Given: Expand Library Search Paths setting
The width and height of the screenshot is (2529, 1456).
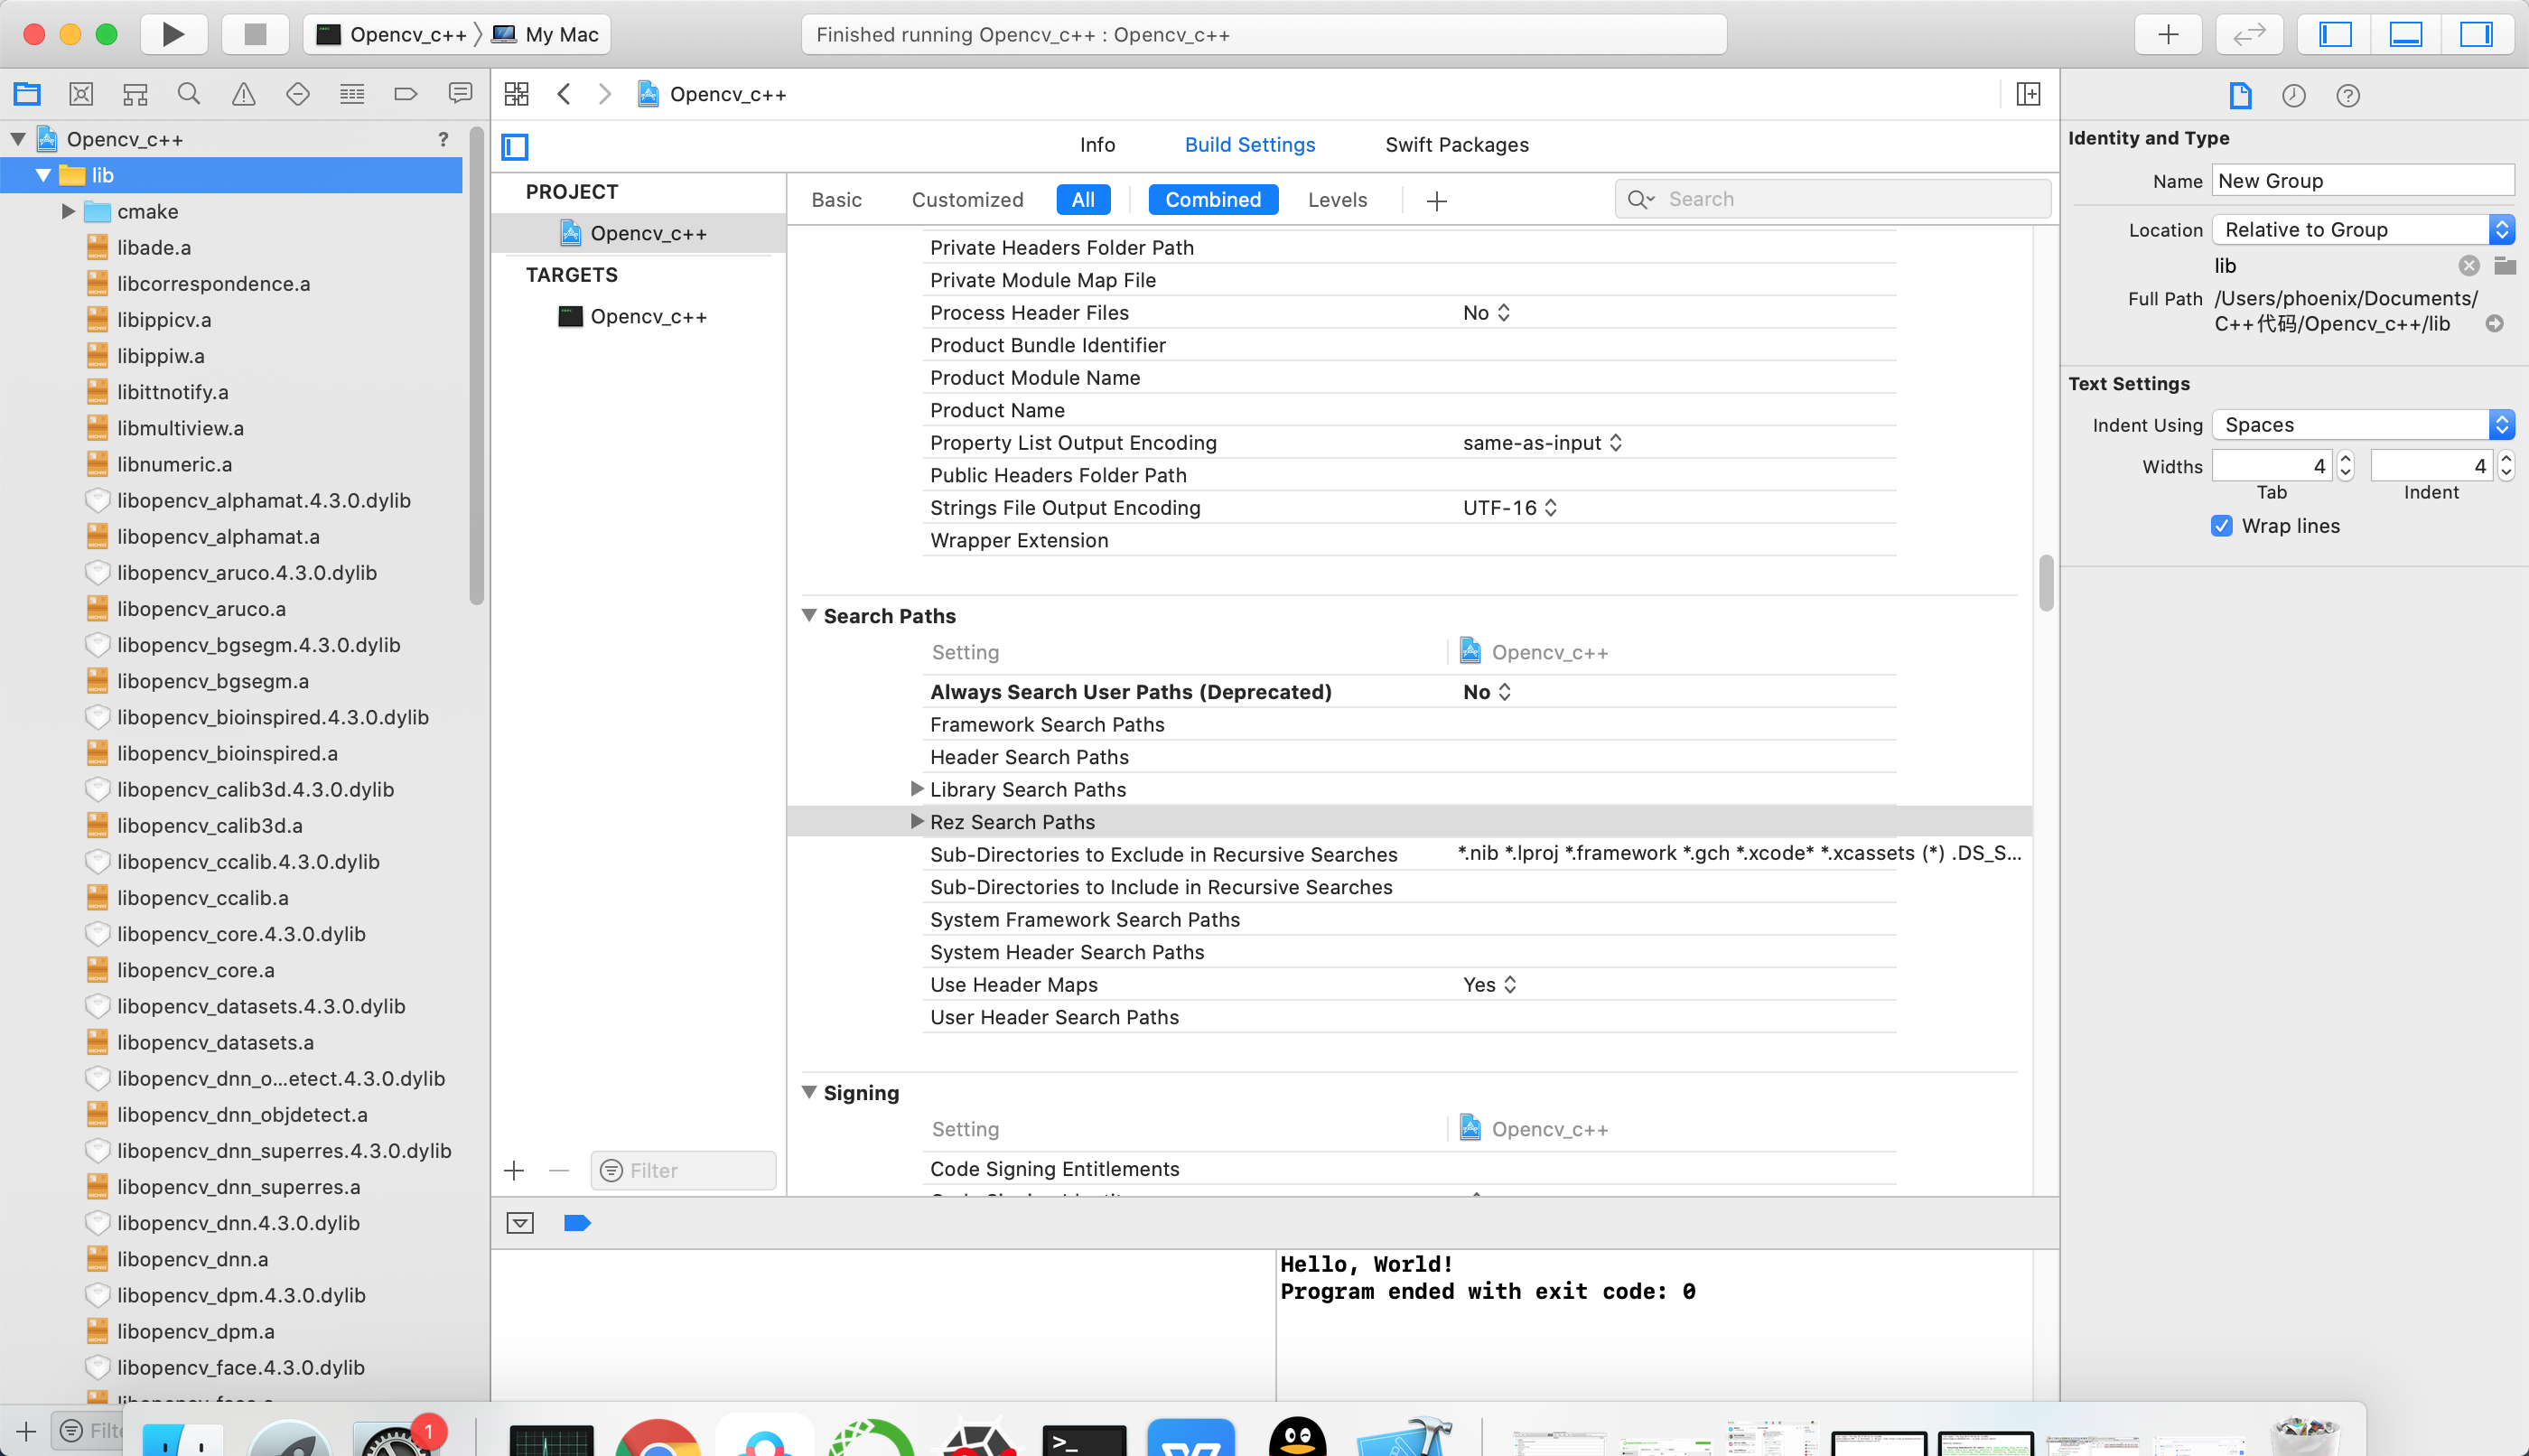Looking at the screenshot, I should [916, 789].
